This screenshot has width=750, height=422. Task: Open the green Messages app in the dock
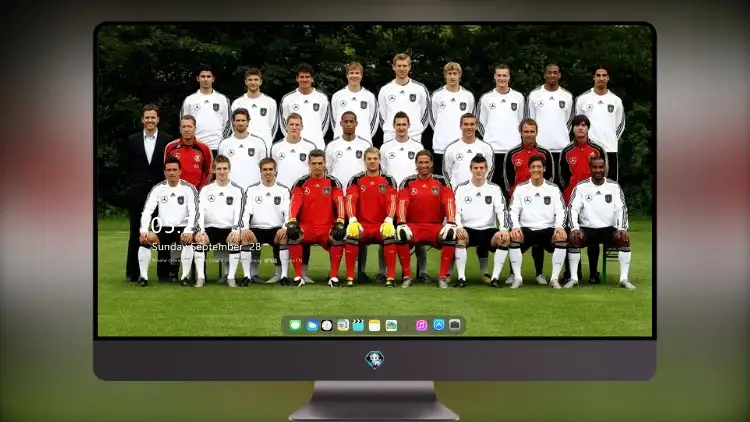pyautogui.click(x=295, y=325)
